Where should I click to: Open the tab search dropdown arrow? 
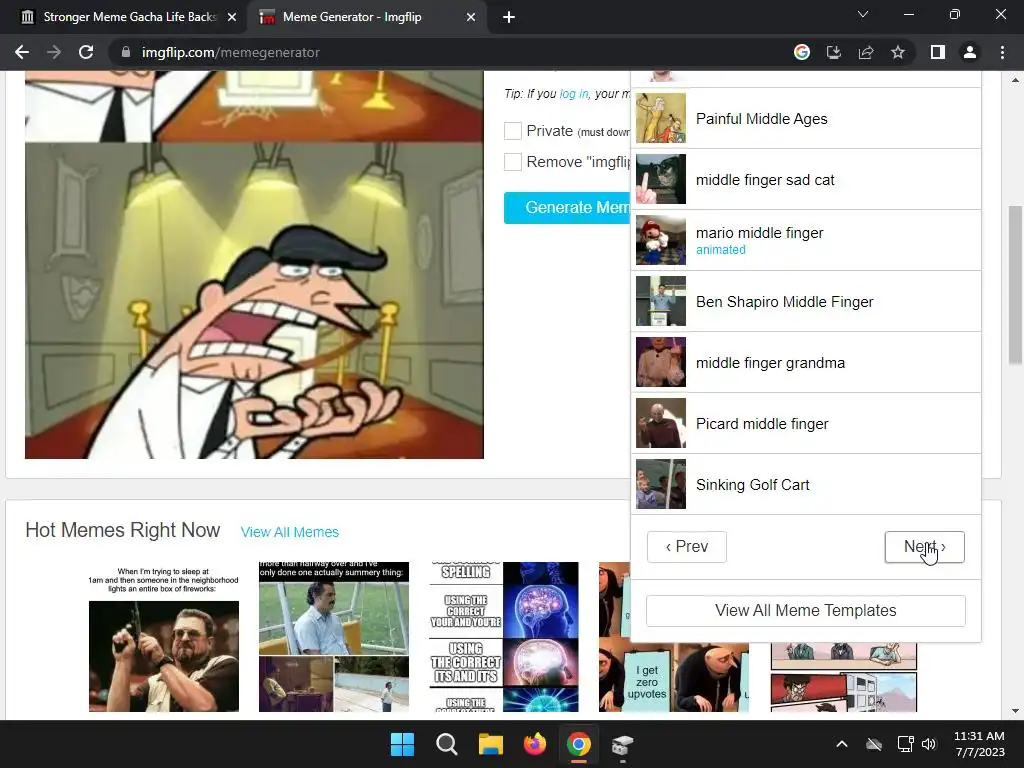coord(863,14)
